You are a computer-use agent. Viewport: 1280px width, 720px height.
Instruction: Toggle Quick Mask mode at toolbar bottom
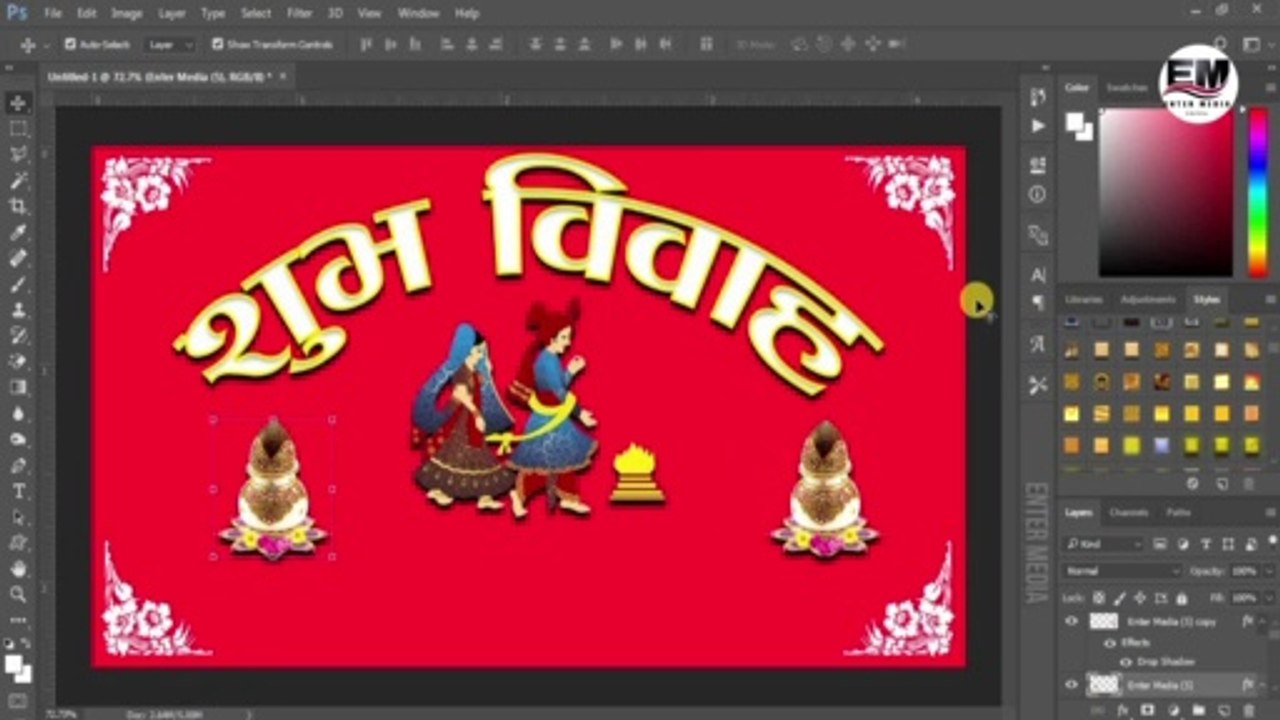[x=18, y=702]
